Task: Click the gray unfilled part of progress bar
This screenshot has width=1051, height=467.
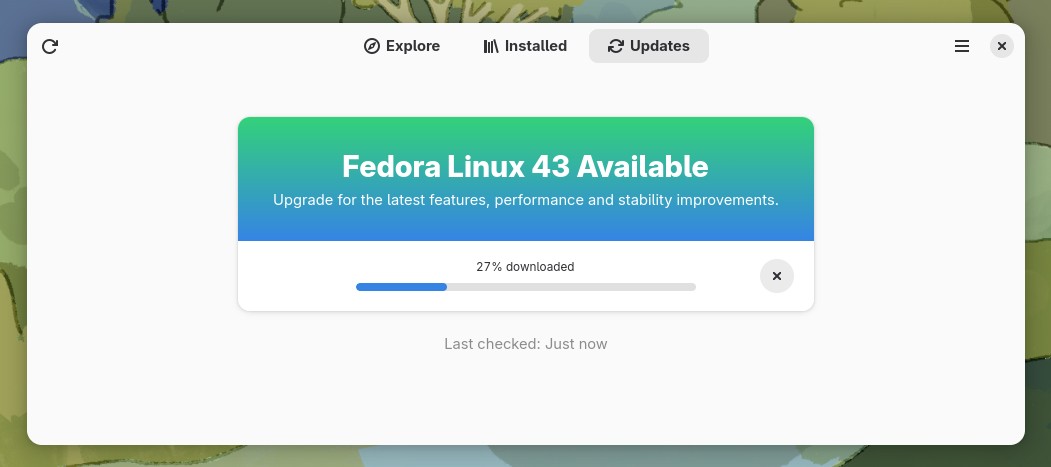Action: (570, 287)
